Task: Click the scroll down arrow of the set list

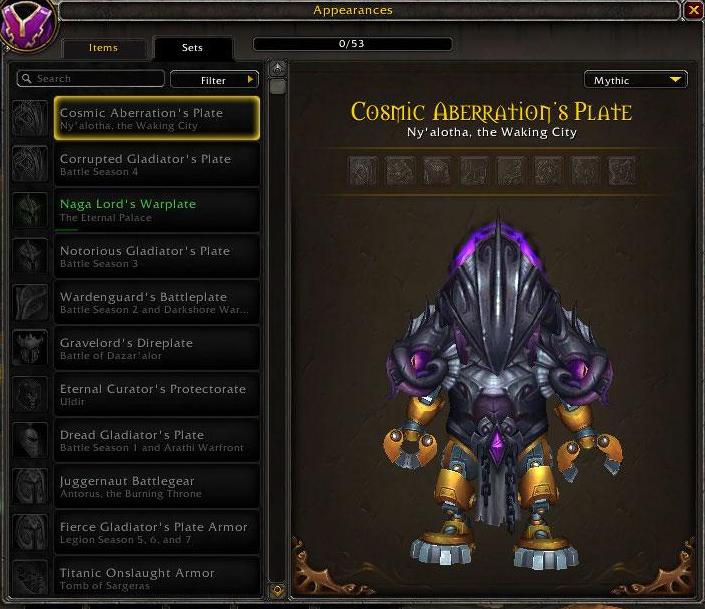Action: 278,590
